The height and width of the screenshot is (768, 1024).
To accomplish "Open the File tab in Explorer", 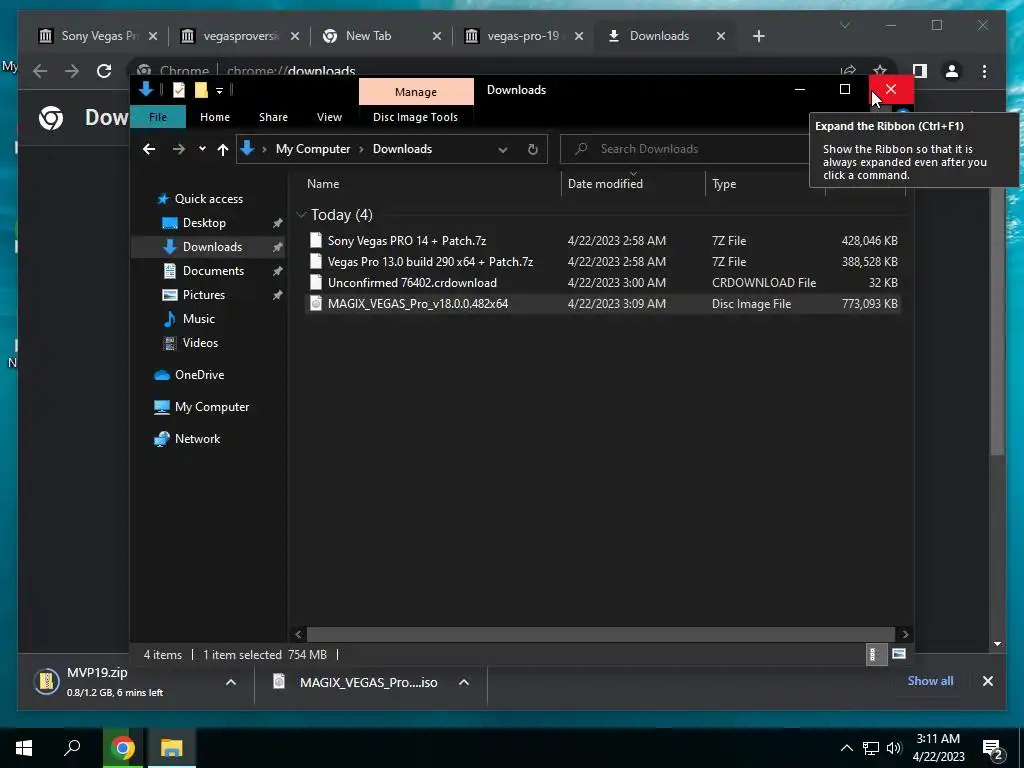I will [x=158, y=117].
